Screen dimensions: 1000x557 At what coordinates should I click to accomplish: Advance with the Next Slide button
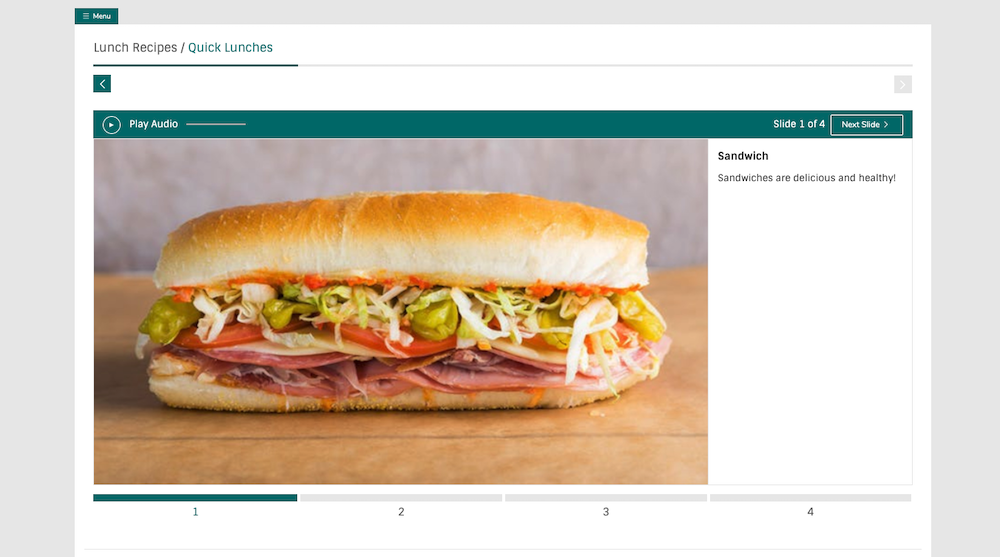pos(866,124)
